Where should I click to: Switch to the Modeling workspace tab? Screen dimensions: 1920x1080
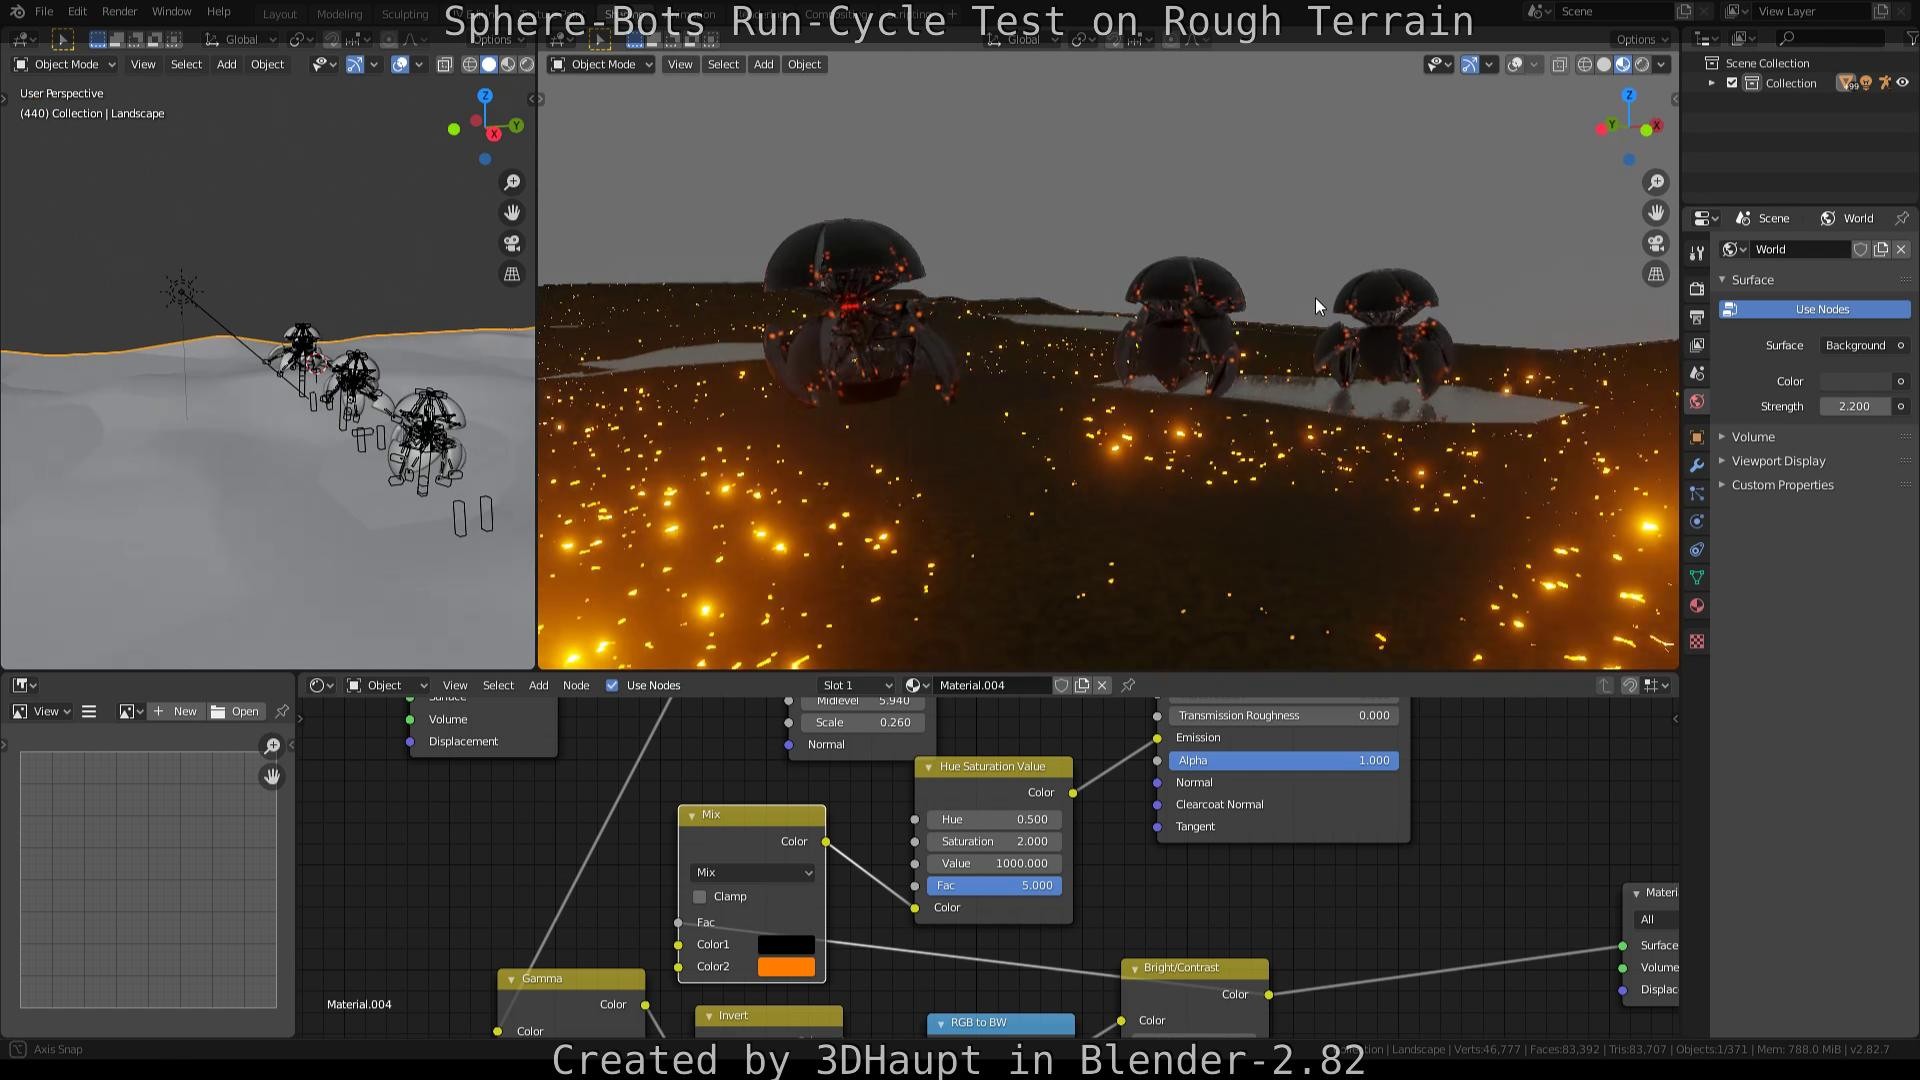tap(339, 14)
